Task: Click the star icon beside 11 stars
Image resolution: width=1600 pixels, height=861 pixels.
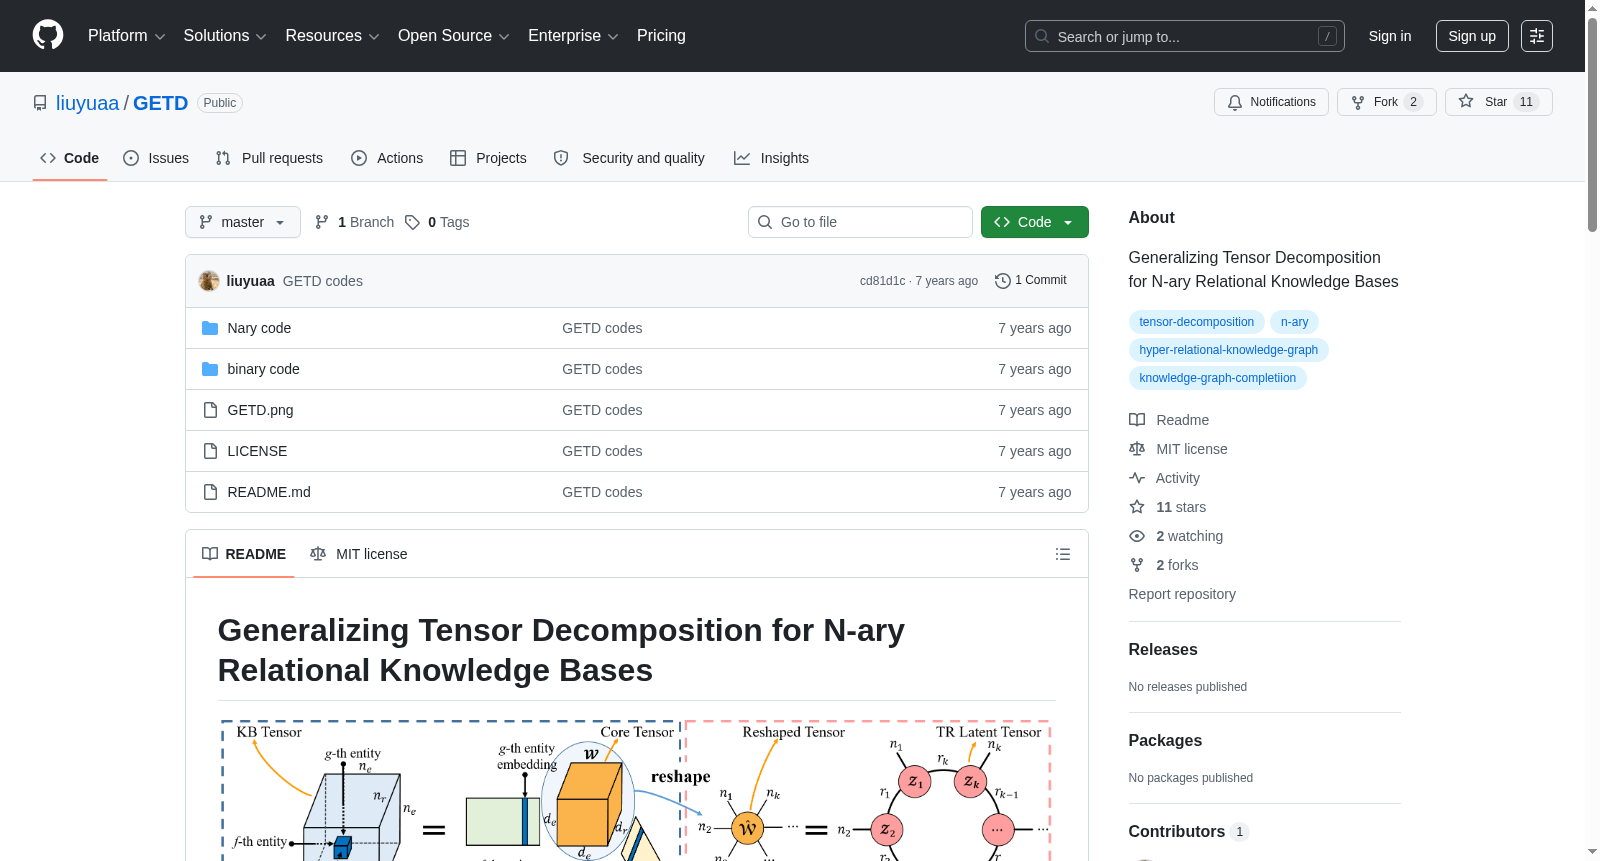Action: coord(1137,507)
